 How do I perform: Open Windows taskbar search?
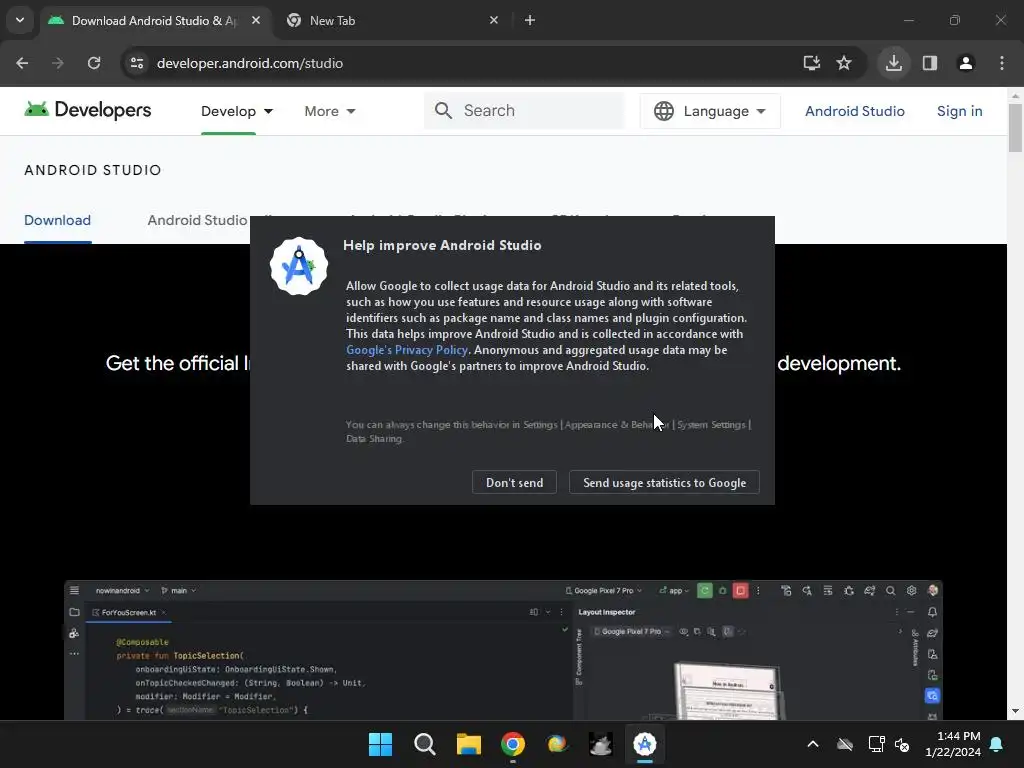point(424,744)
